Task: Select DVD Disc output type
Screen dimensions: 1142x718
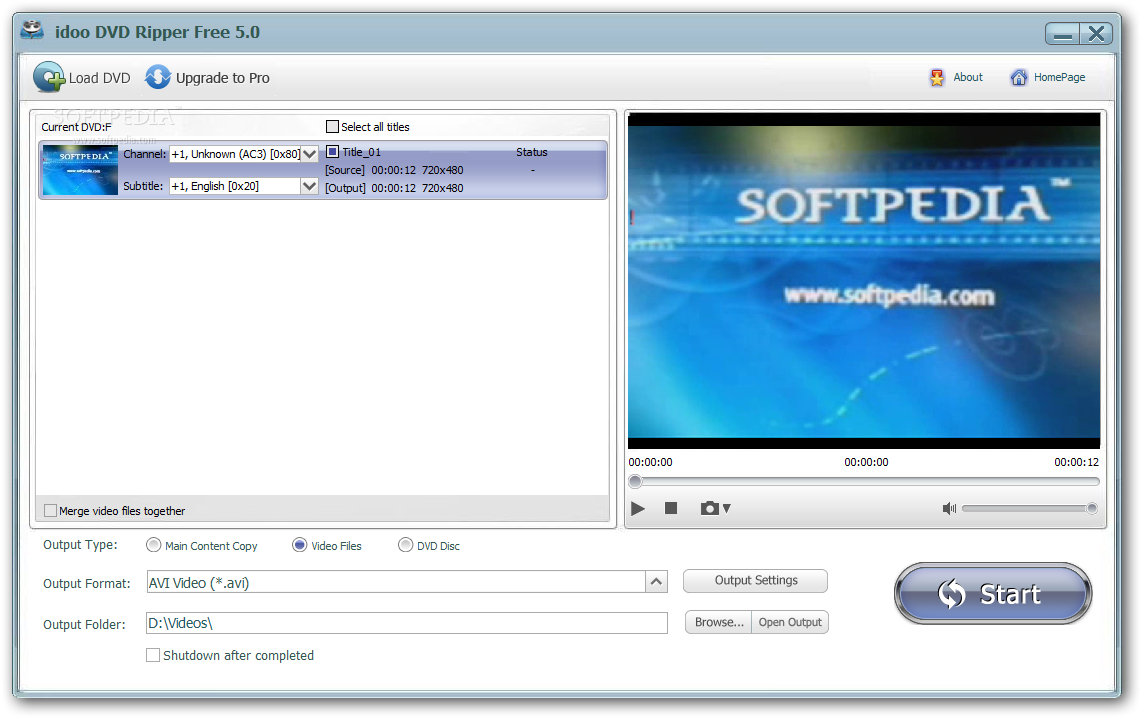Action: [405, 545]
